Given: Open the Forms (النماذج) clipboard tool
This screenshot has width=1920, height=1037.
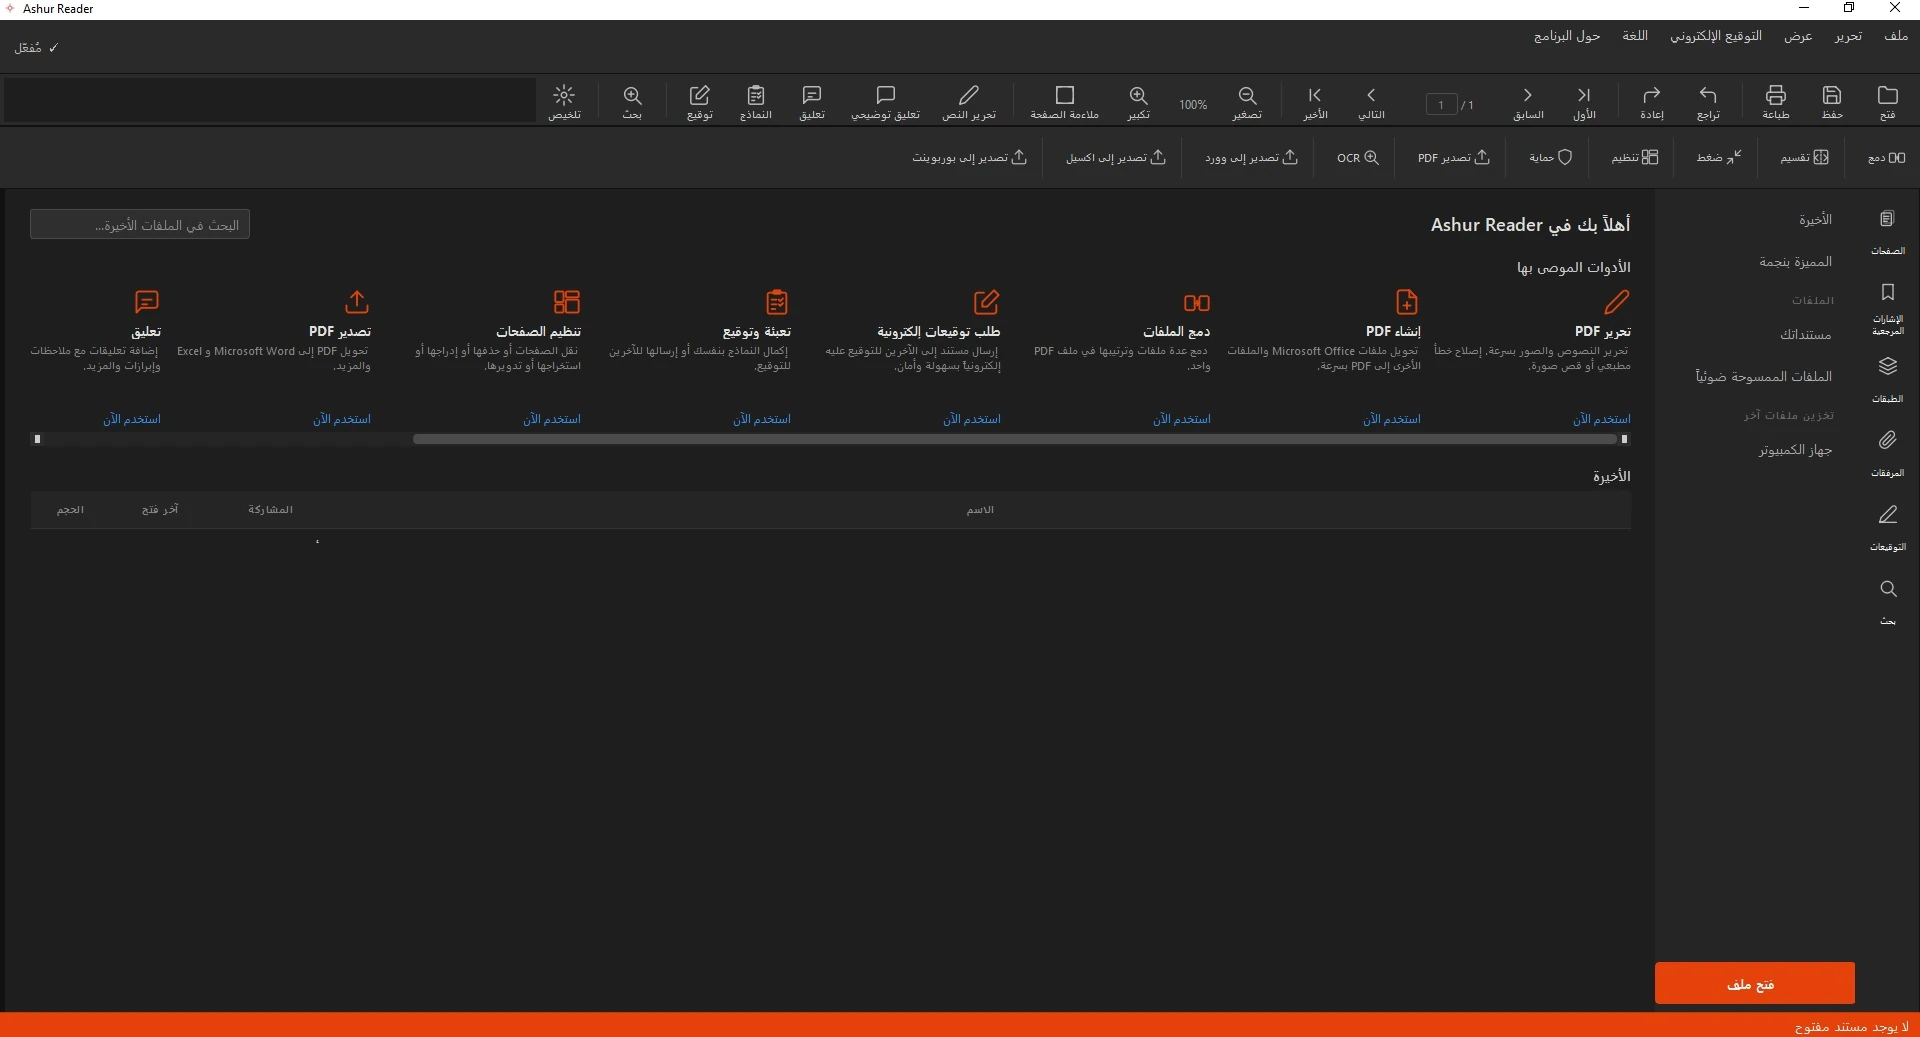Looking at the screenshot, I should (755, 96).
